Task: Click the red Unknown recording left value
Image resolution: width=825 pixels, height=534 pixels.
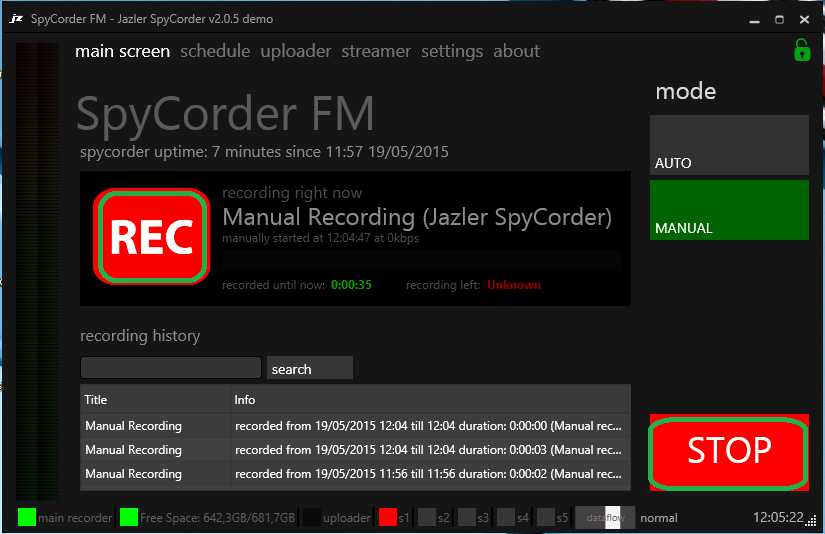Action: click(514, 285)
